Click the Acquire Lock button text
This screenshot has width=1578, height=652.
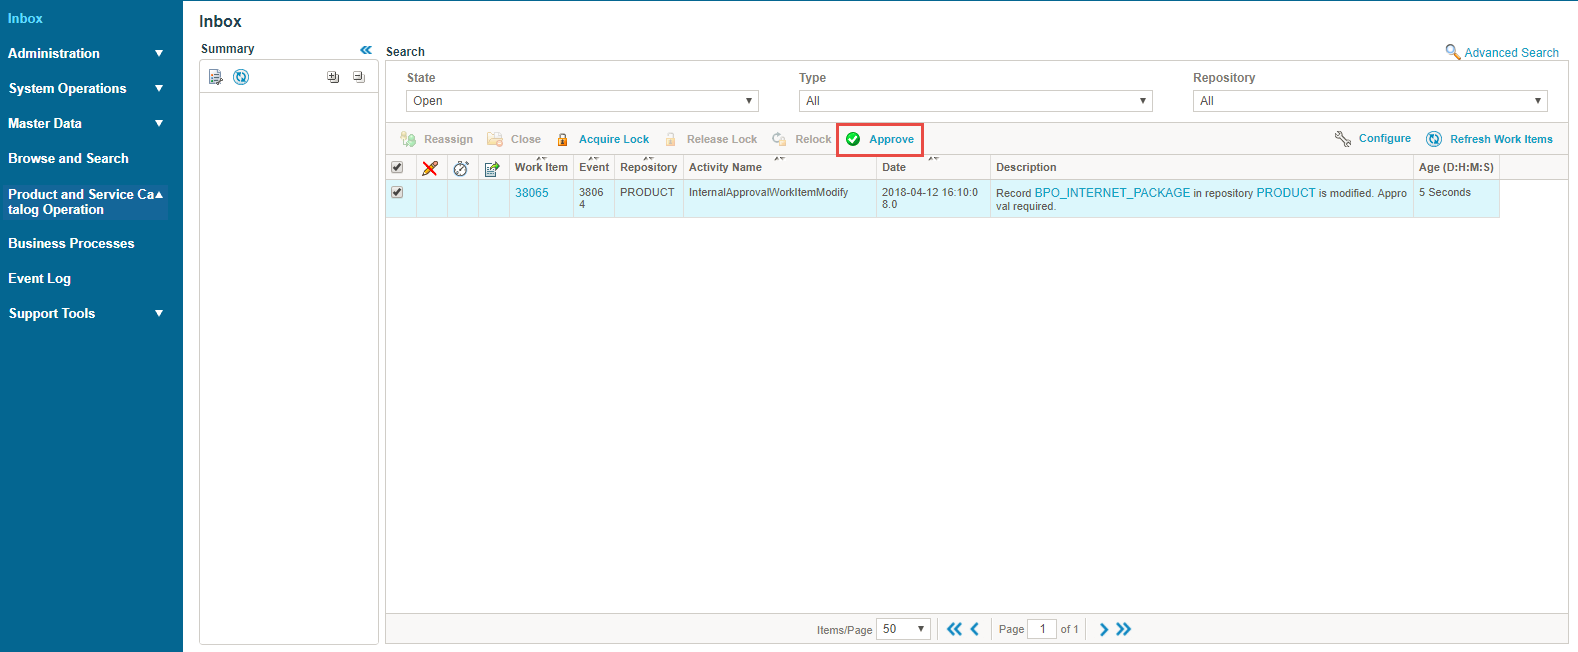614,139
